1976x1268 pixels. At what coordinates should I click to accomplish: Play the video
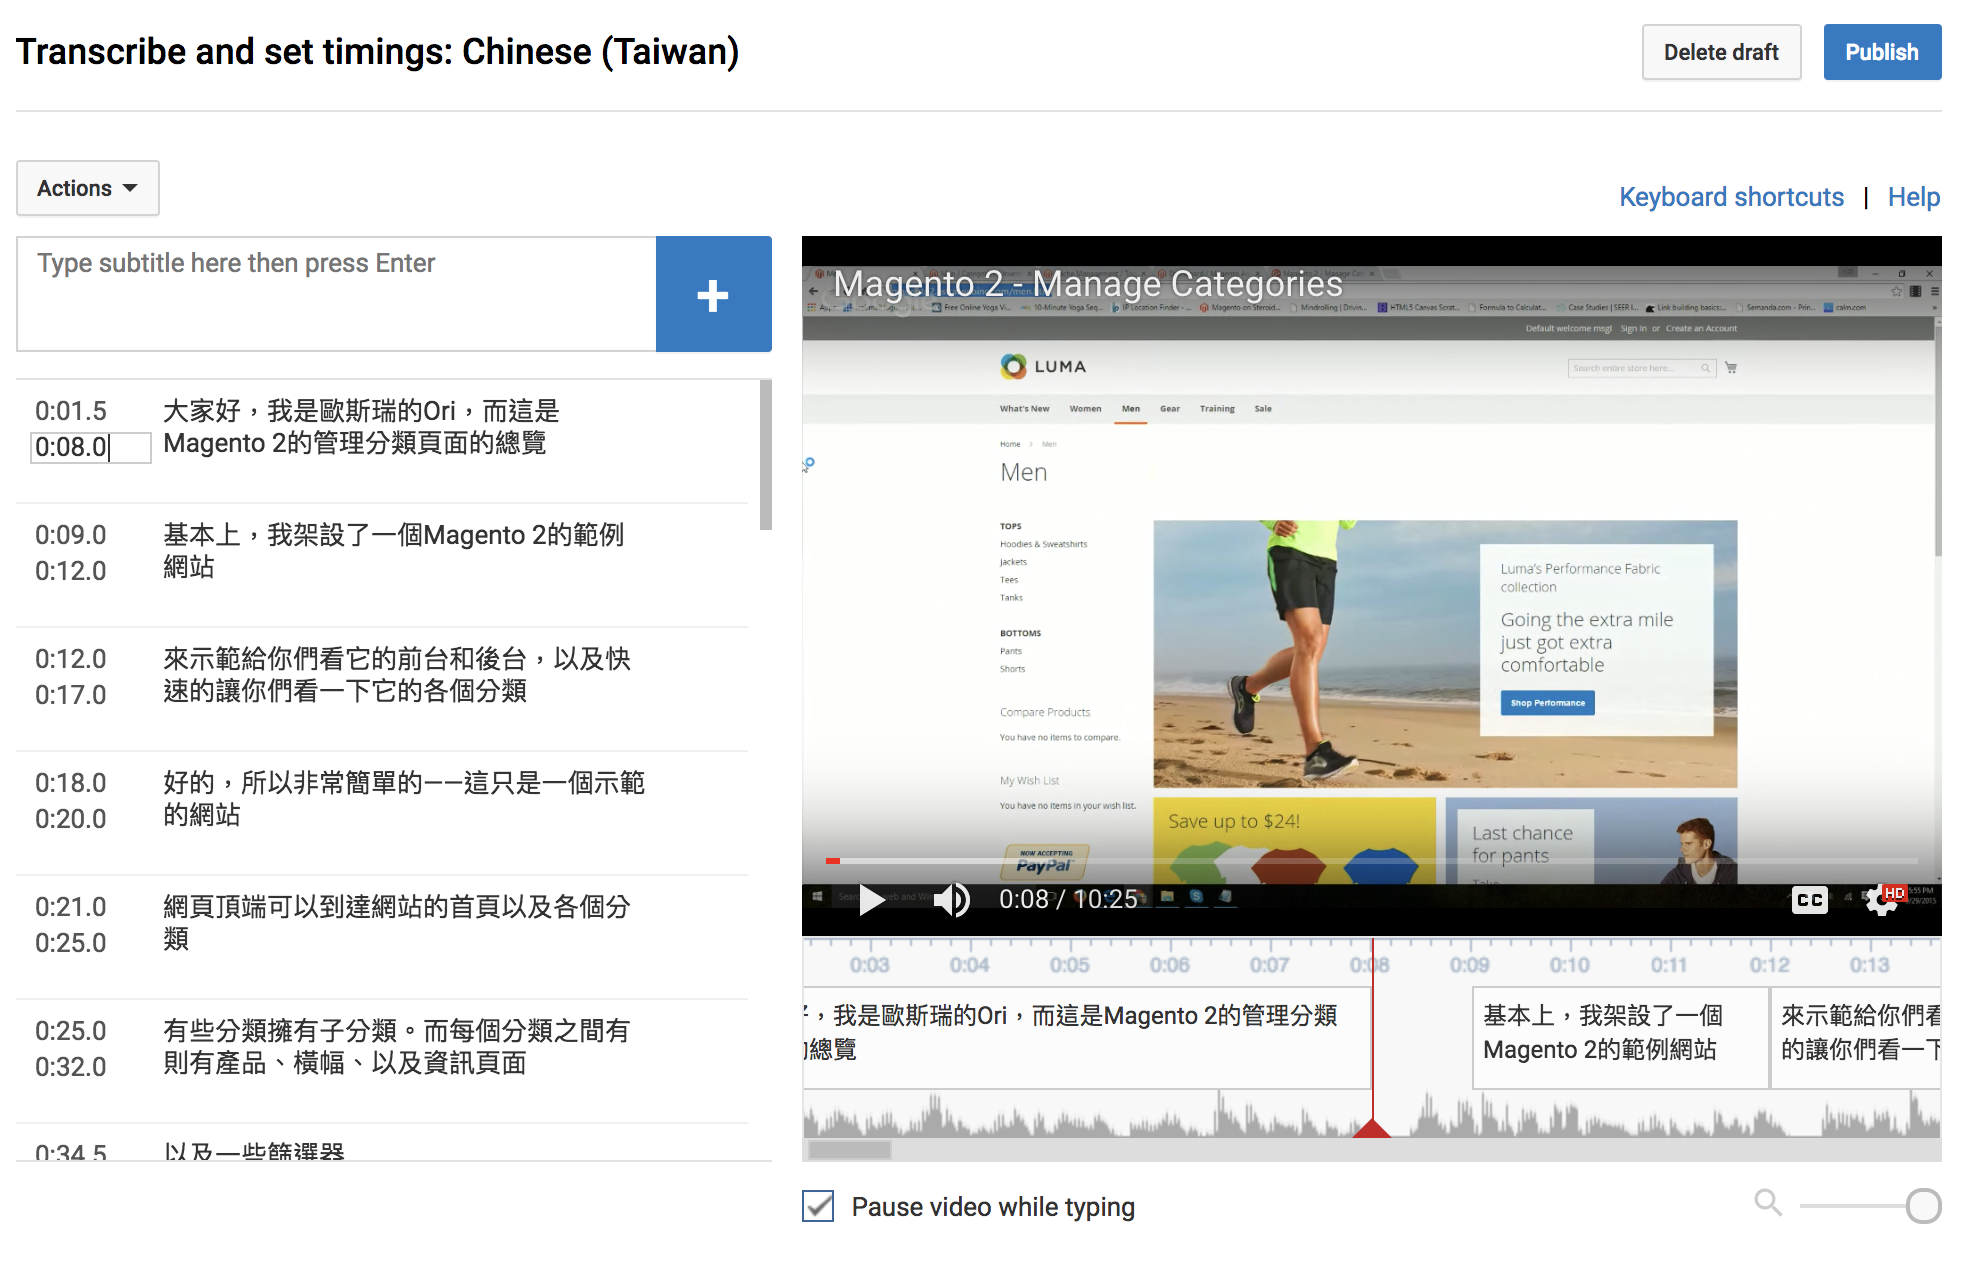pos(871,900)
